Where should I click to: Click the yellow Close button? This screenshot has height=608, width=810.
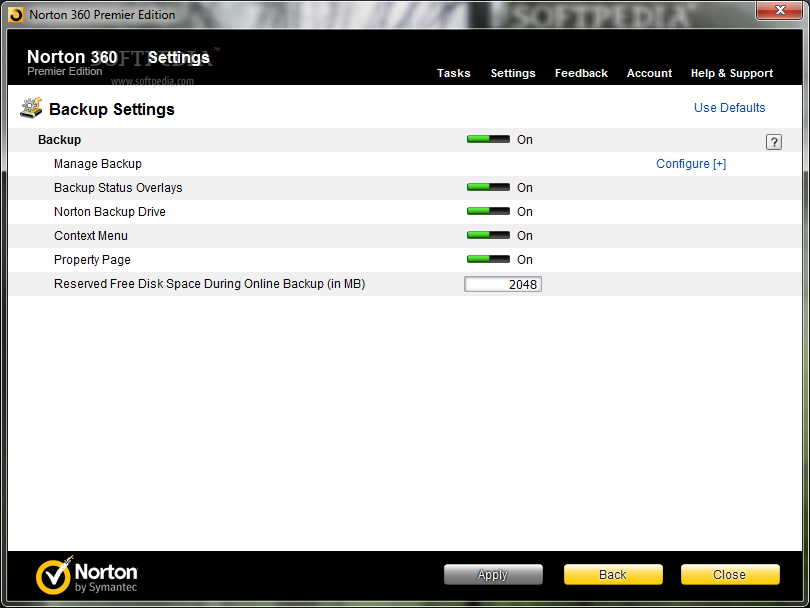point(729,574)
